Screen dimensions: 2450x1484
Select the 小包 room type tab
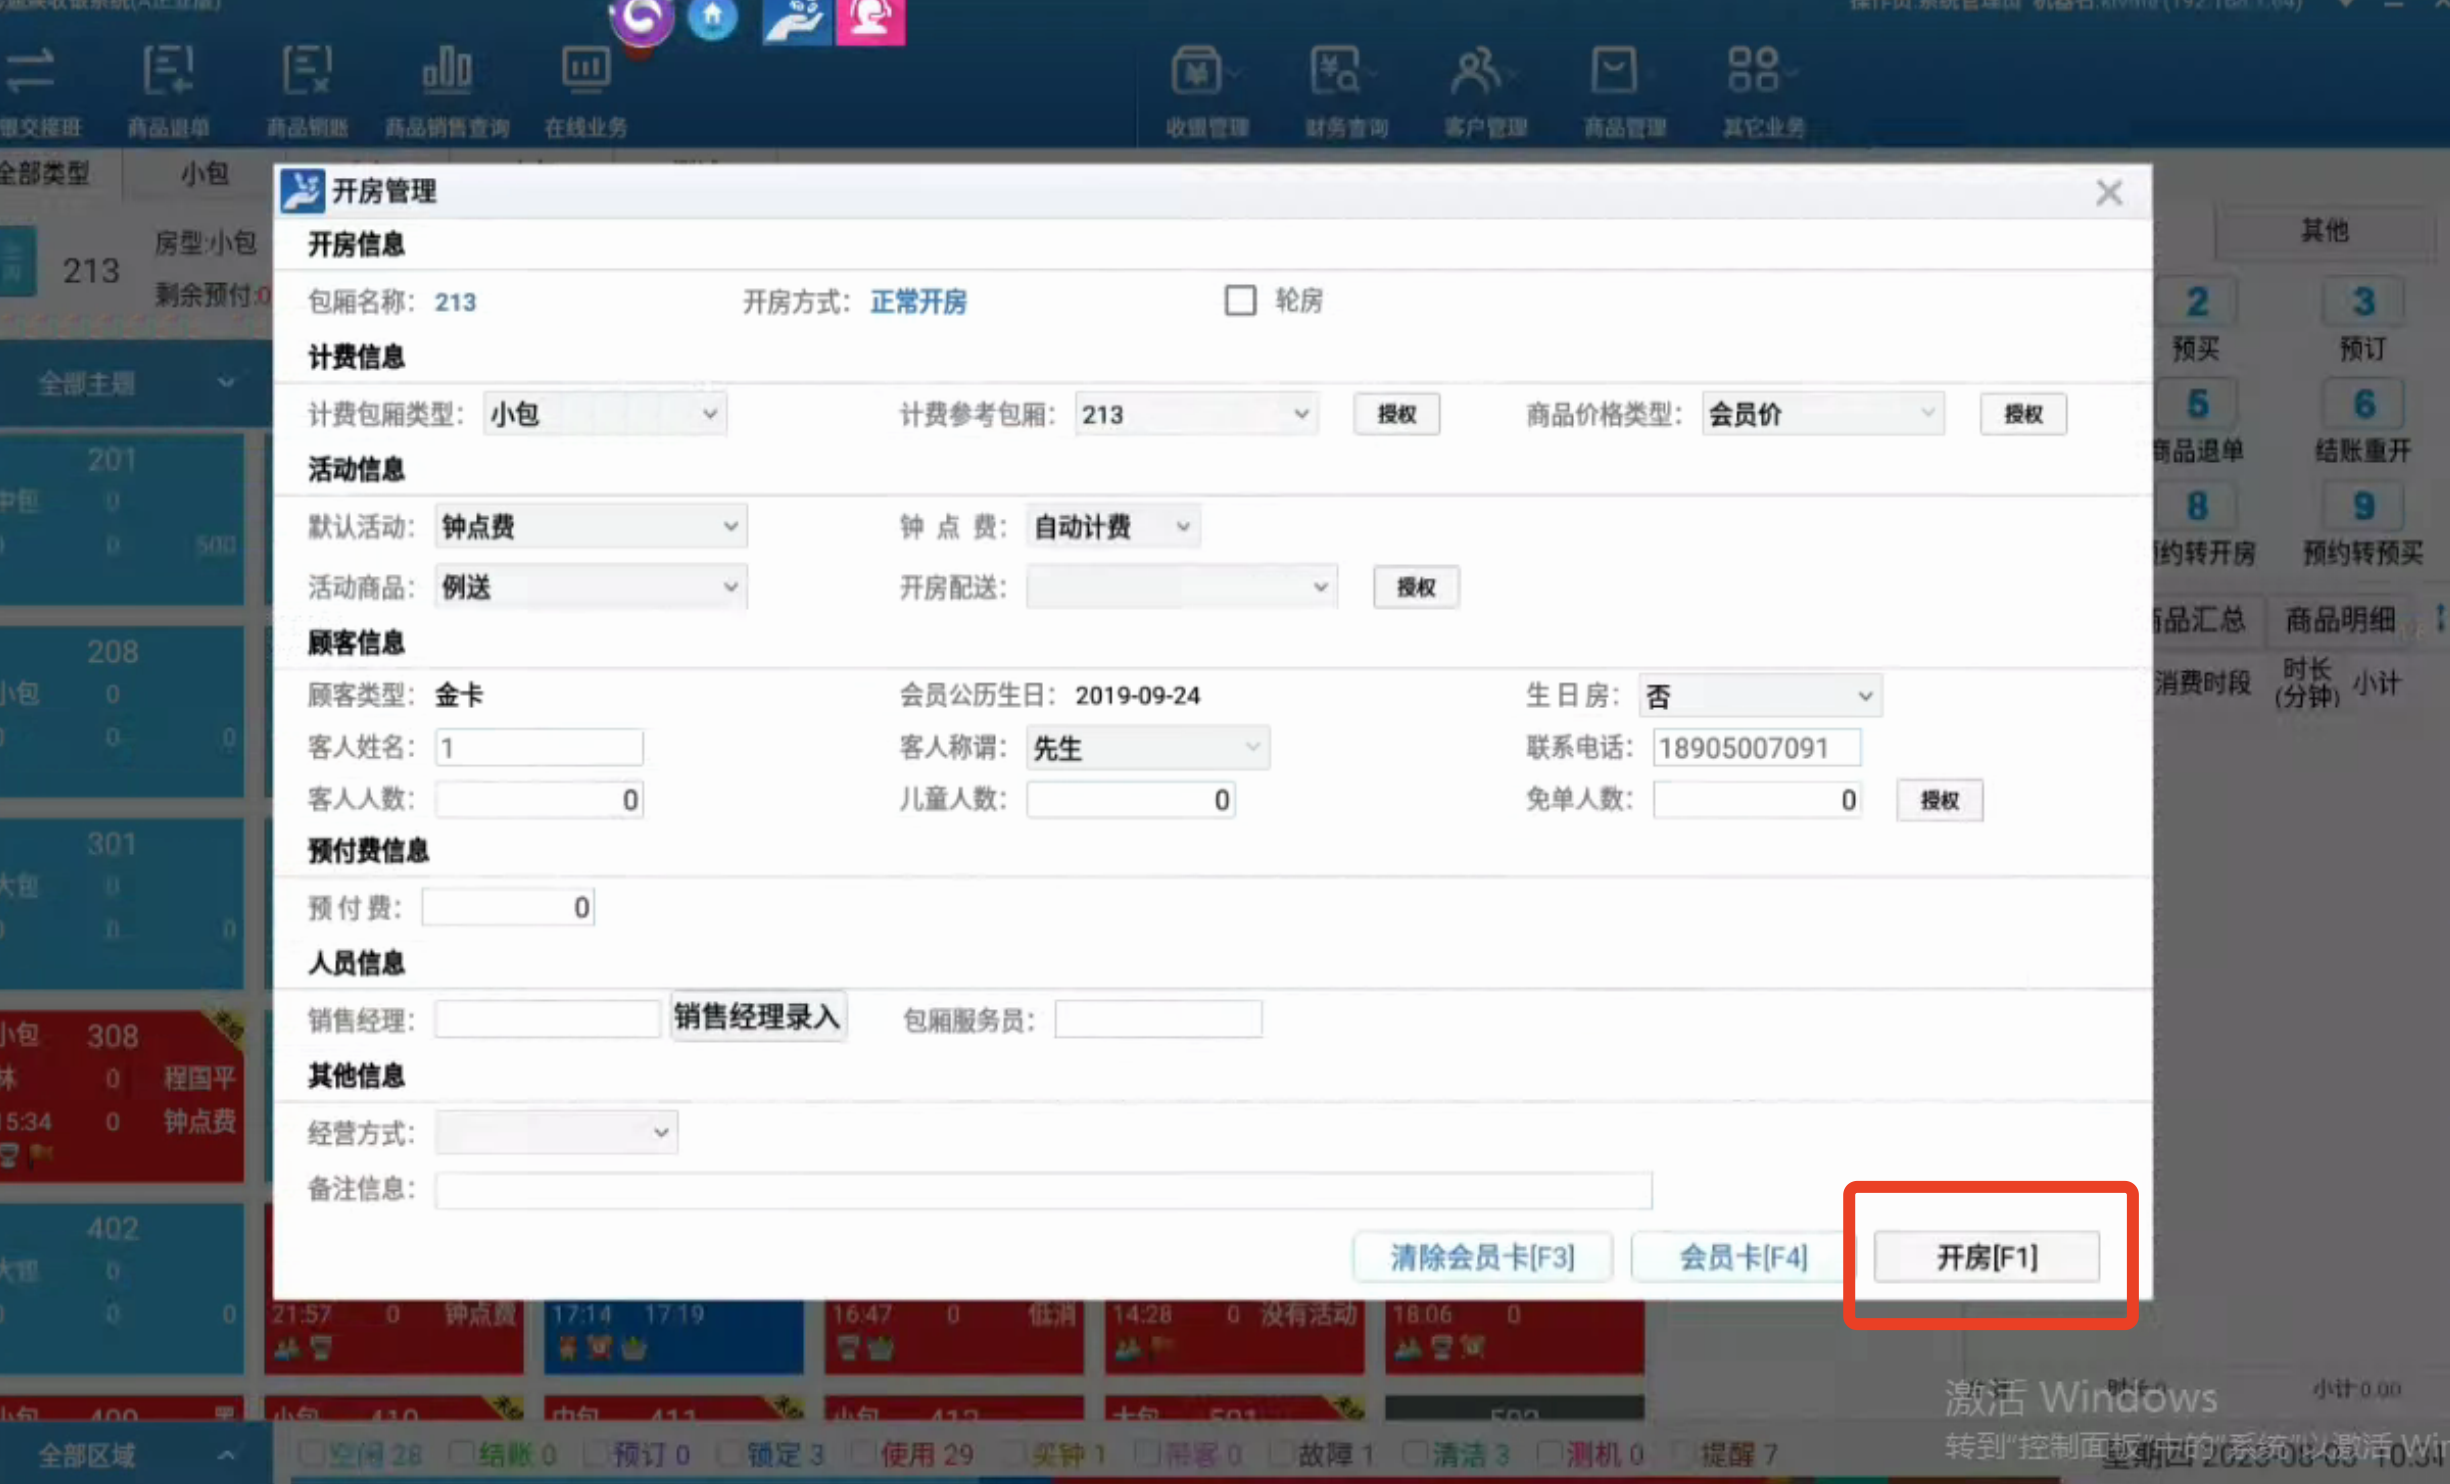pyautogui.click(x=204, y=173)
